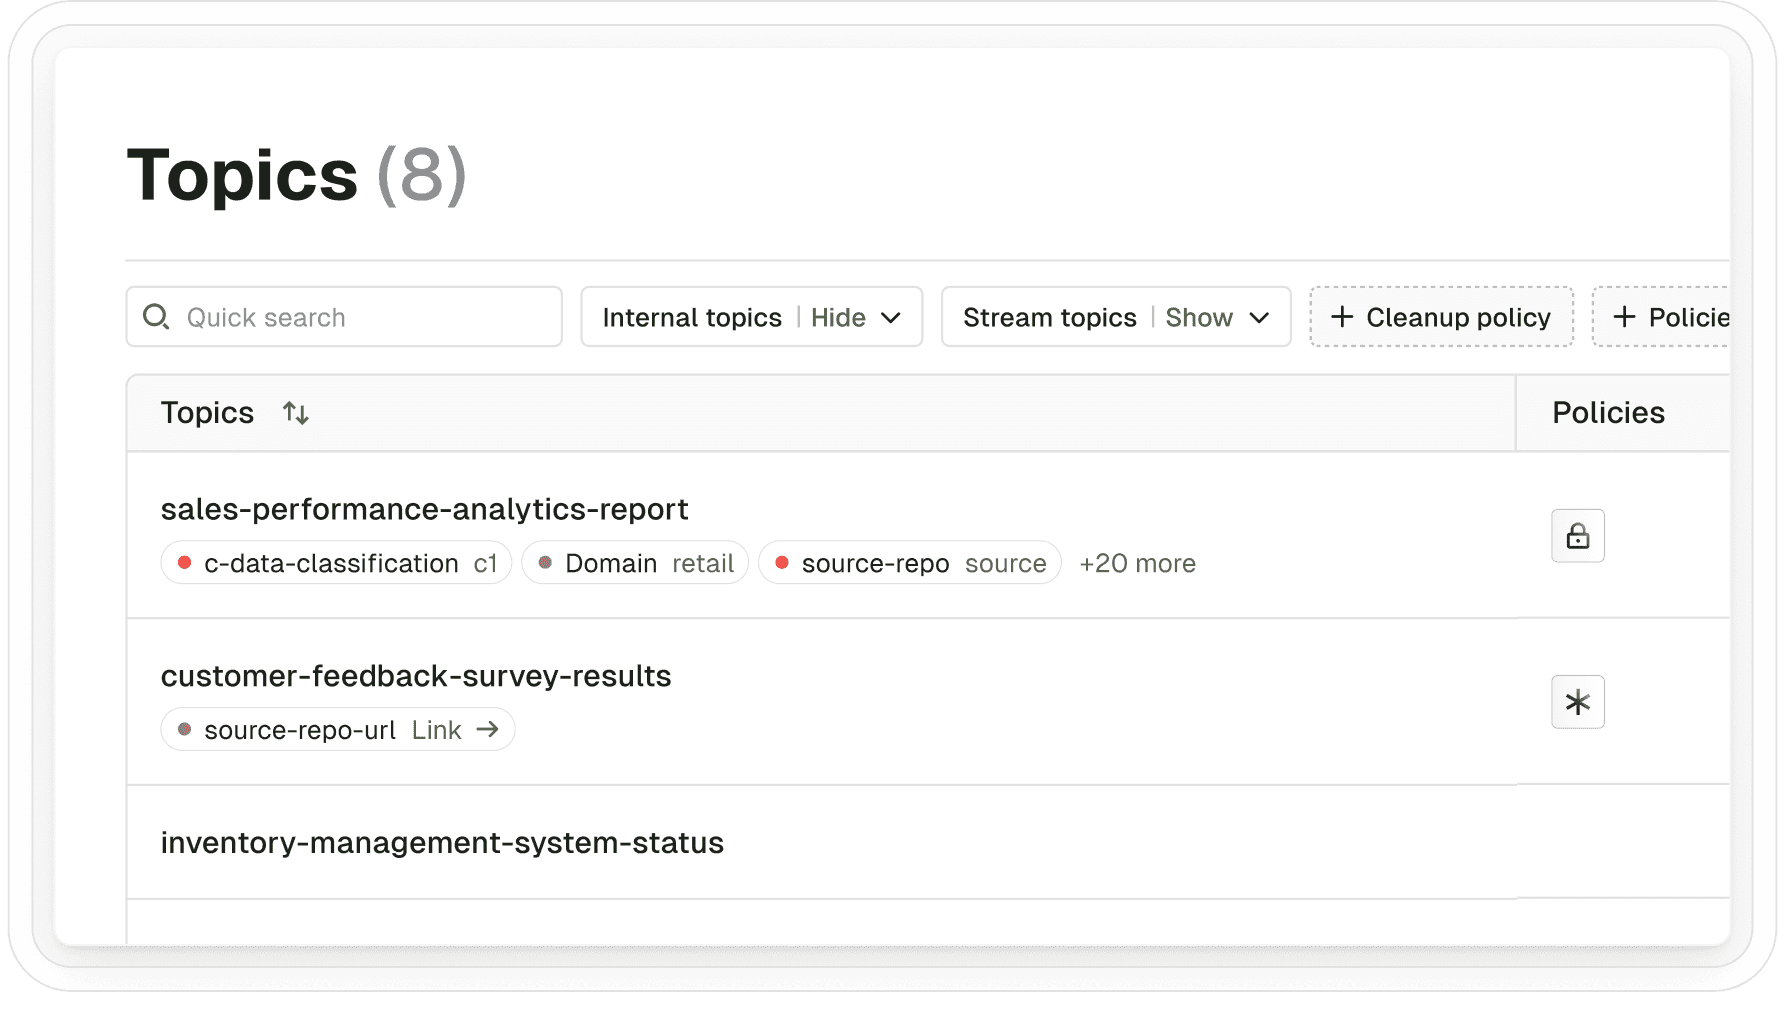The height and width of the screenshot is (1024, 1785).
Task: Open the Internal topics Hide dropdown
Action: click(751, 317)
